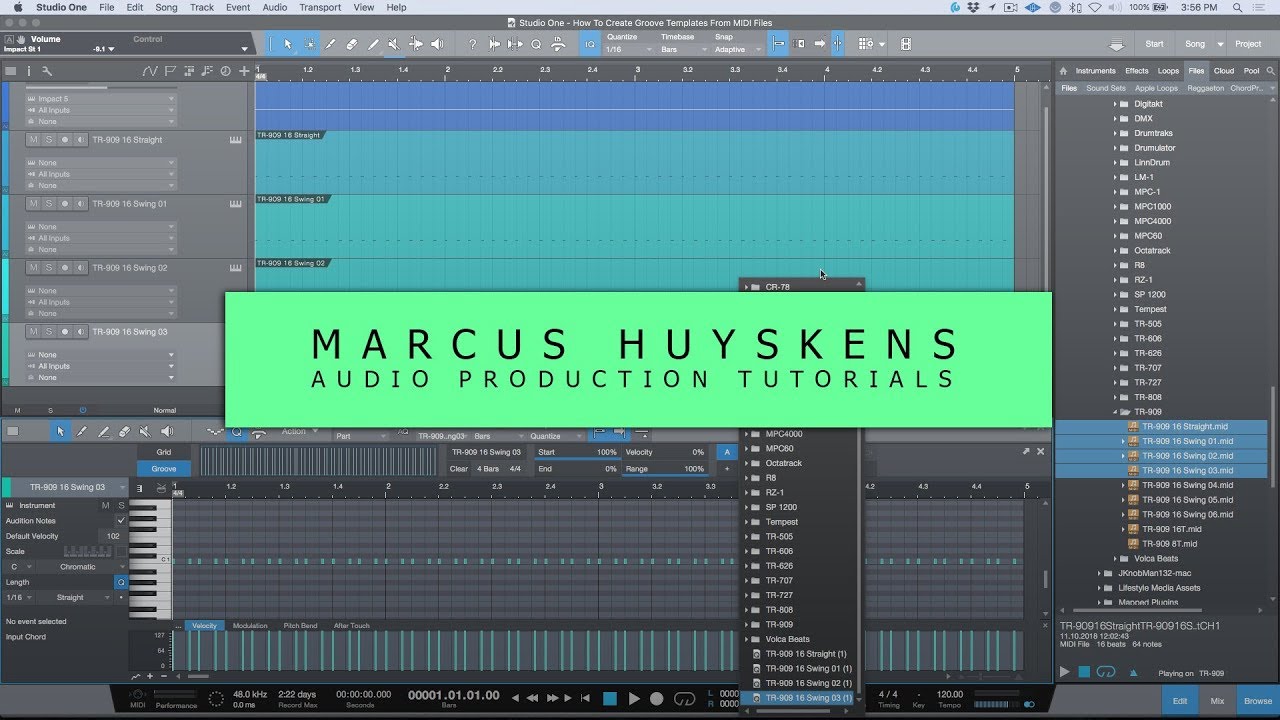This screenshot has height=720, width=1280.
Task: Click the drum editor icon beside keyboard
Action: click(x=161, y=488)
